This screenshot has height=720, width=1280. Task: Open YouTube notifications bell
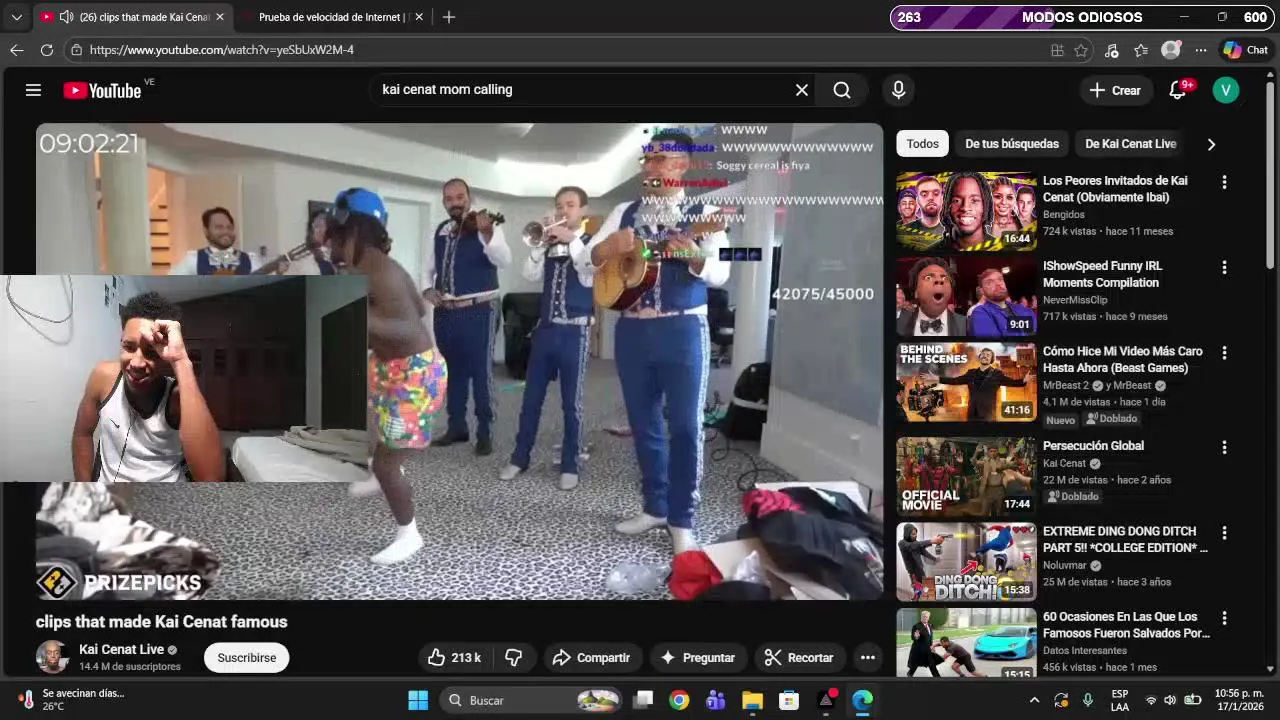pos(1178,90)
